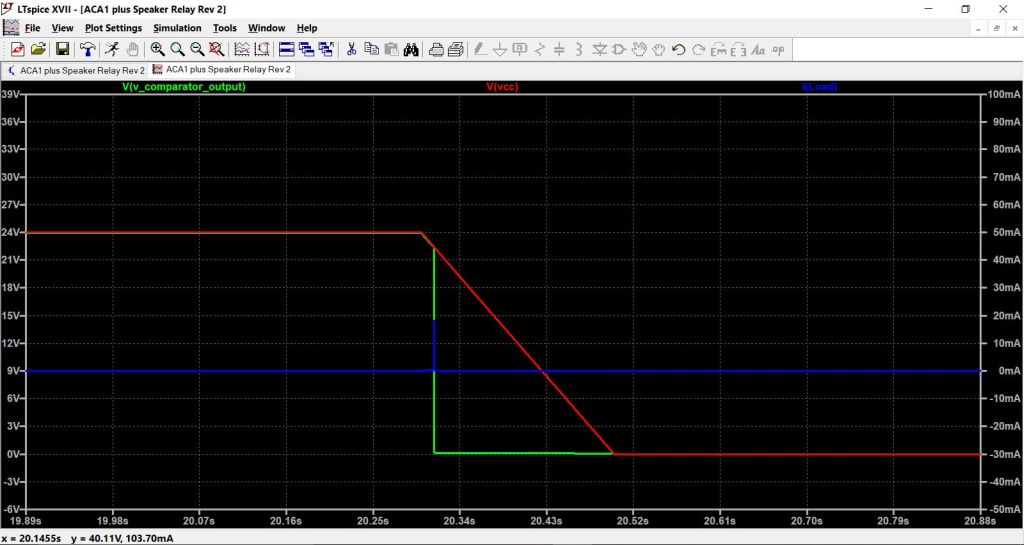Switch to the schematic tab ACA1 plus Speaker Relay
Image resolution: width=1024 pixels, height=545 pixels.
point(75,70)
